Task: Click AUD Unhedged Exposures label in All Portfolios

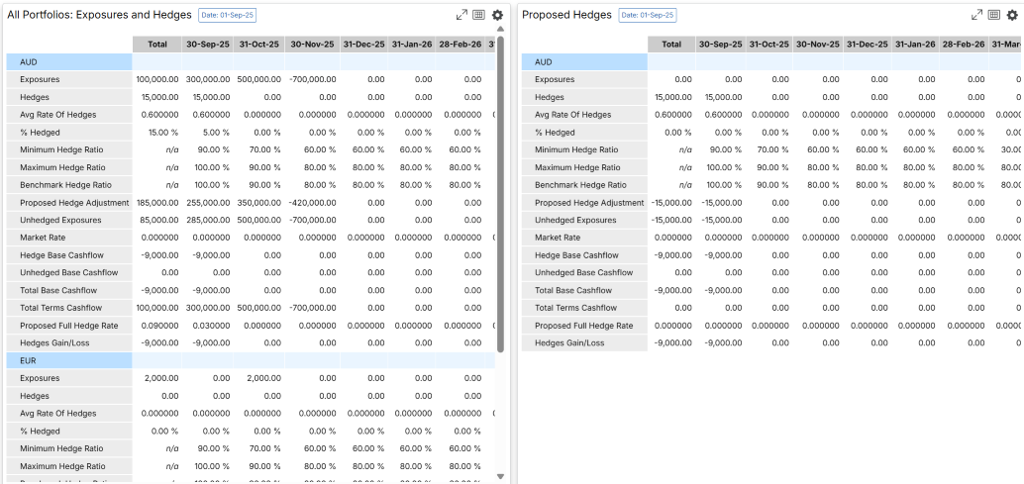Action: [59, 220]
